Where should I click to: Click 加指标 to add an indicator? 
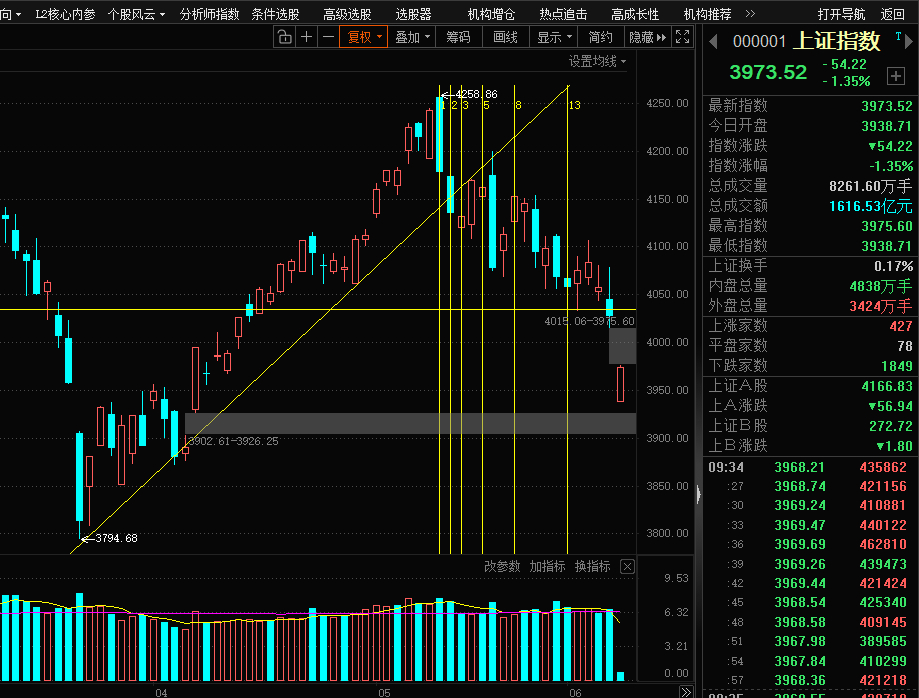(547, 566)
